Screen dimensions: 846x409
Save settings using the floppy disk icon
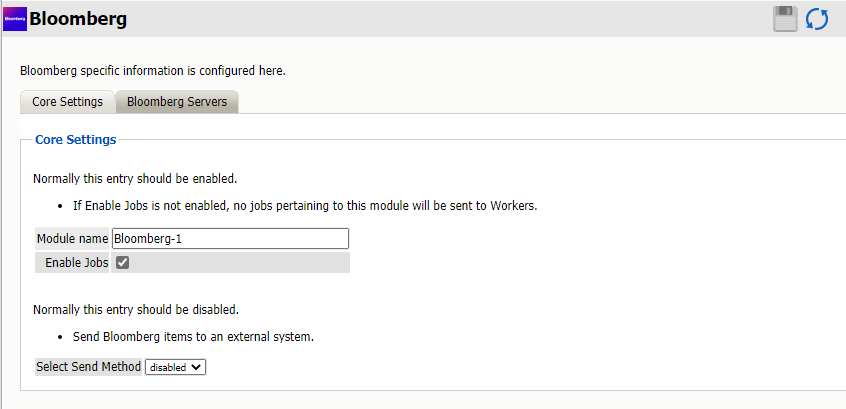pos(785,19)
